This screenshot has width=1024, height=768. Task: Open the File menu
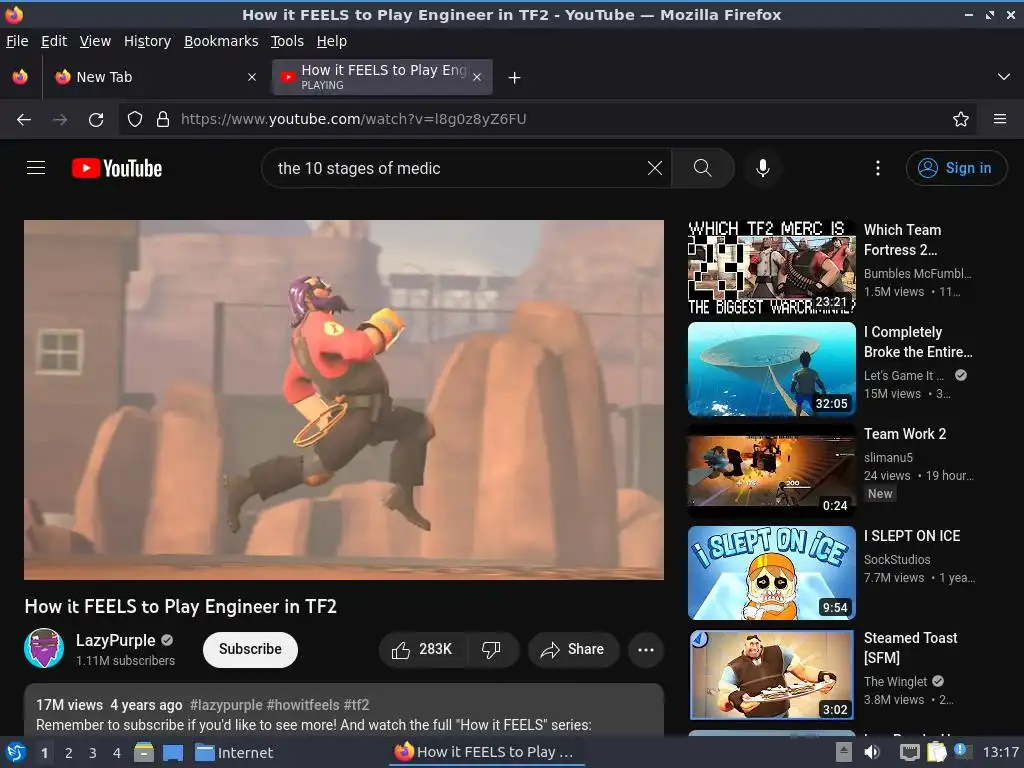coord(17,41)
